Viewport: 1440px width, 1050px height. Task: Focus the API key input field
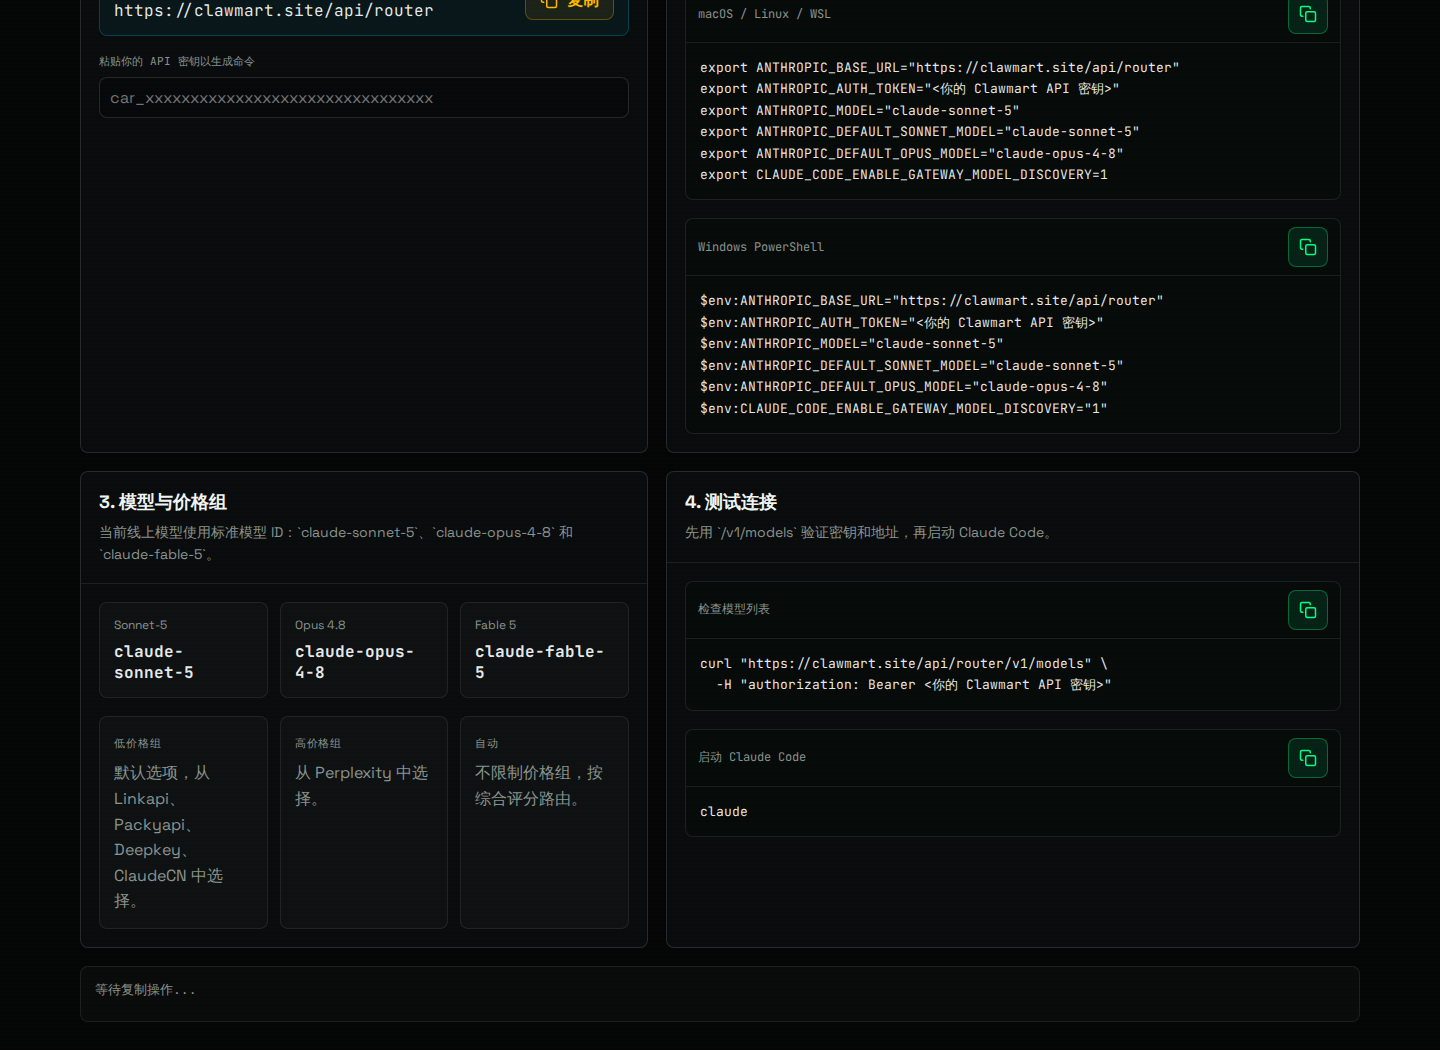click(x=364, y=98)
